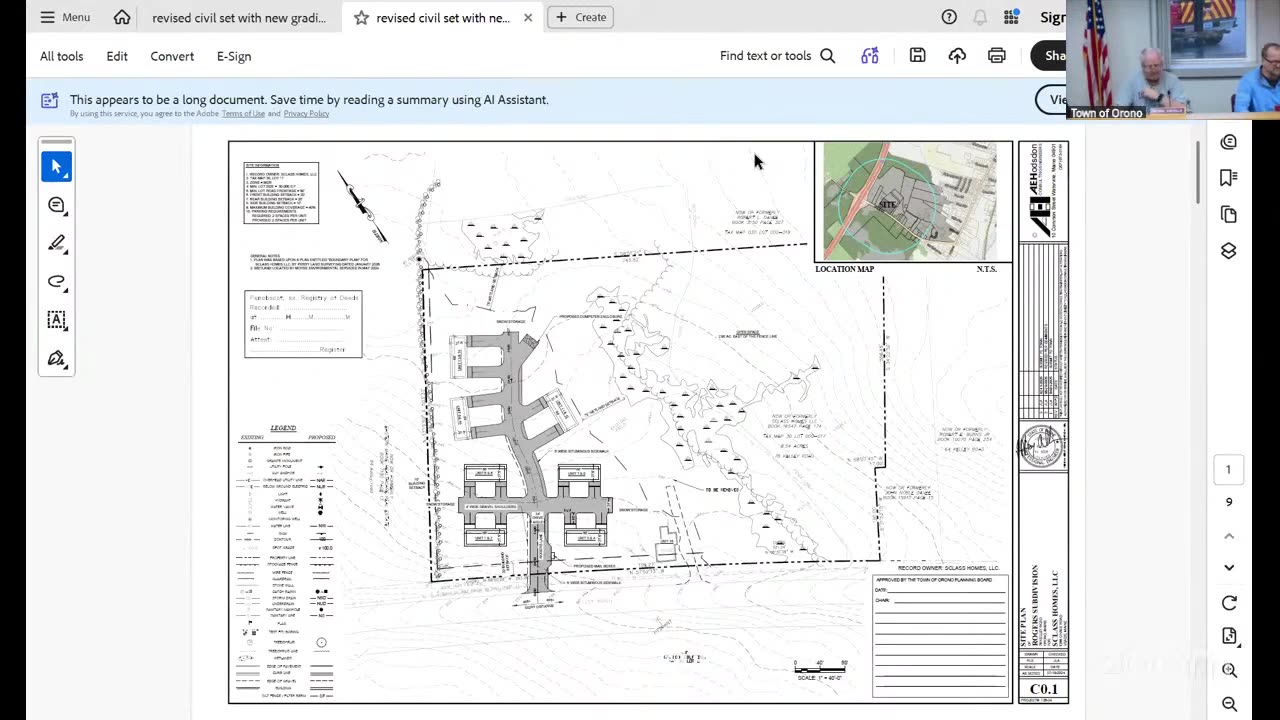
Task: Click Find text or tools search
Action: [777, 56]
